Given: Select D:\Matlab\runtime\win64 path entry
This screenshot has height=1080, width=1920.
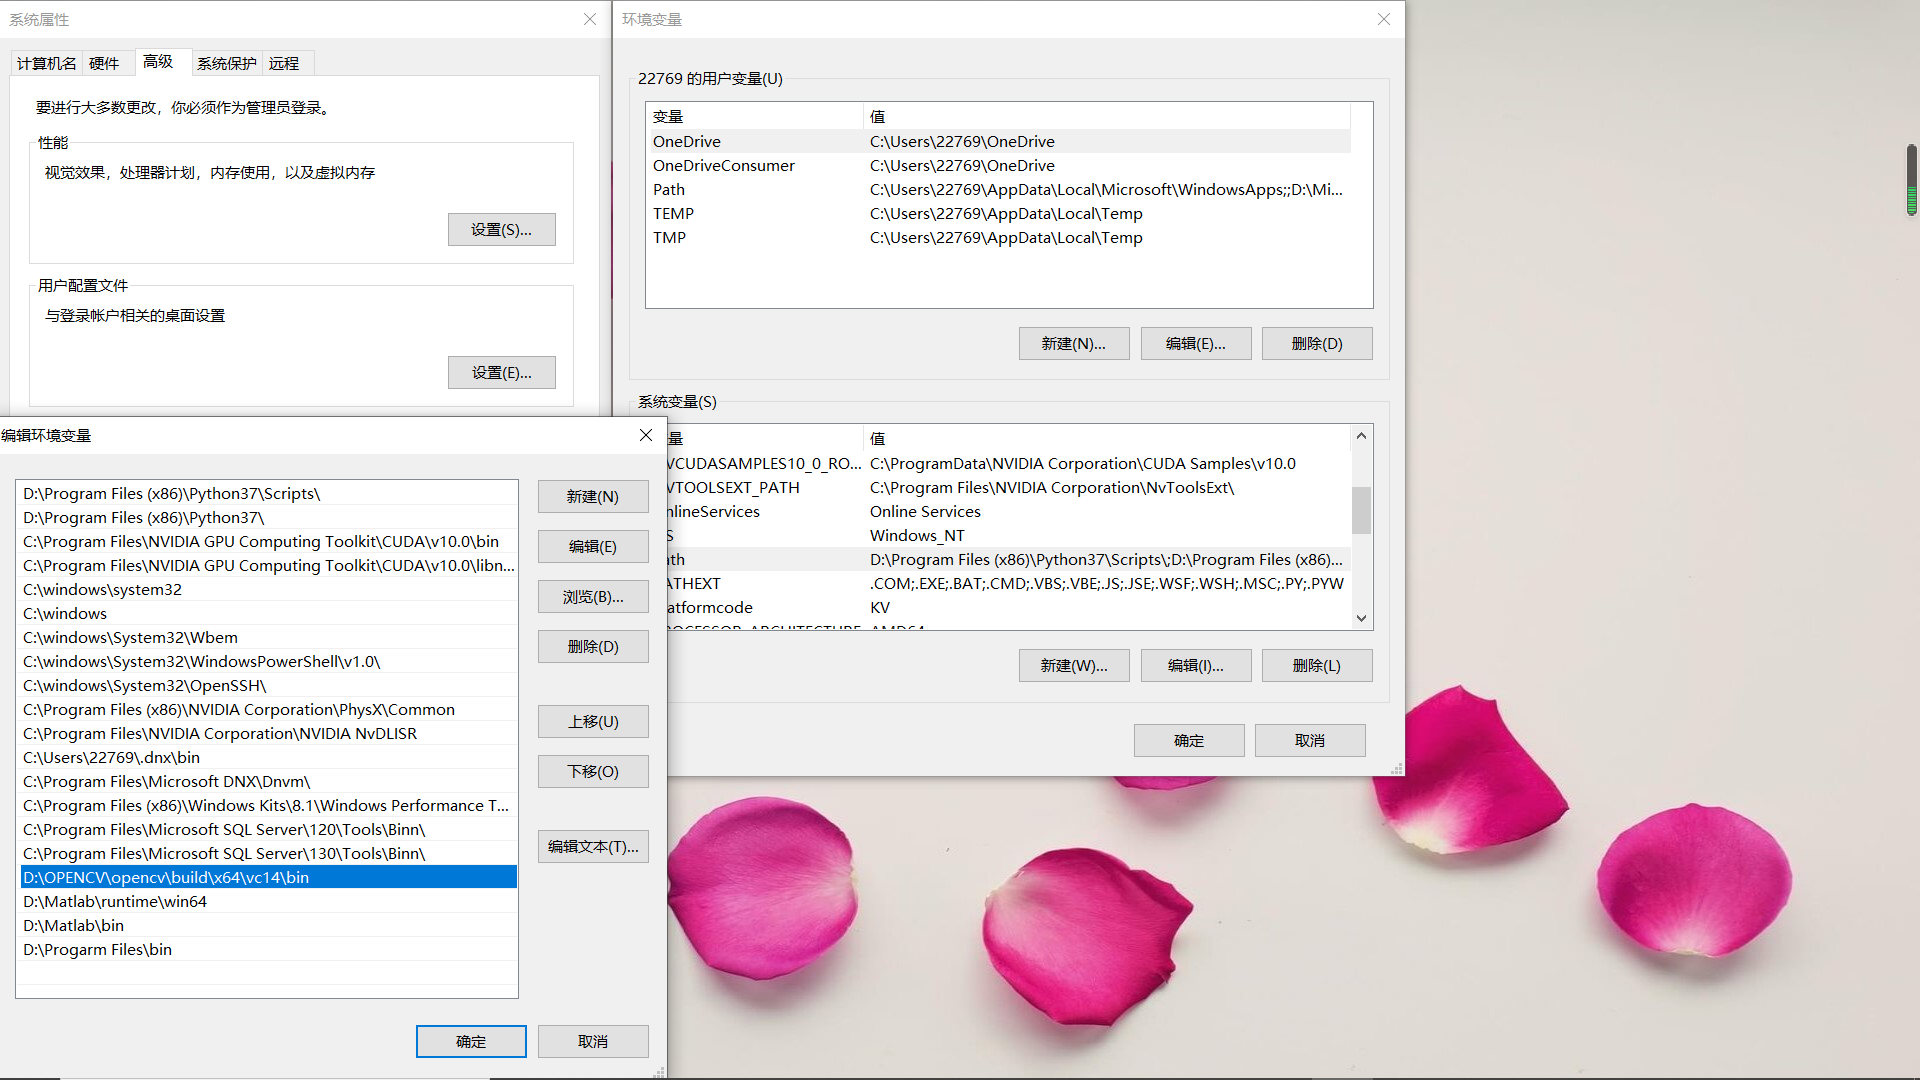Looking at the screenshot, I should pyautogui.click(x=268, y=902).
